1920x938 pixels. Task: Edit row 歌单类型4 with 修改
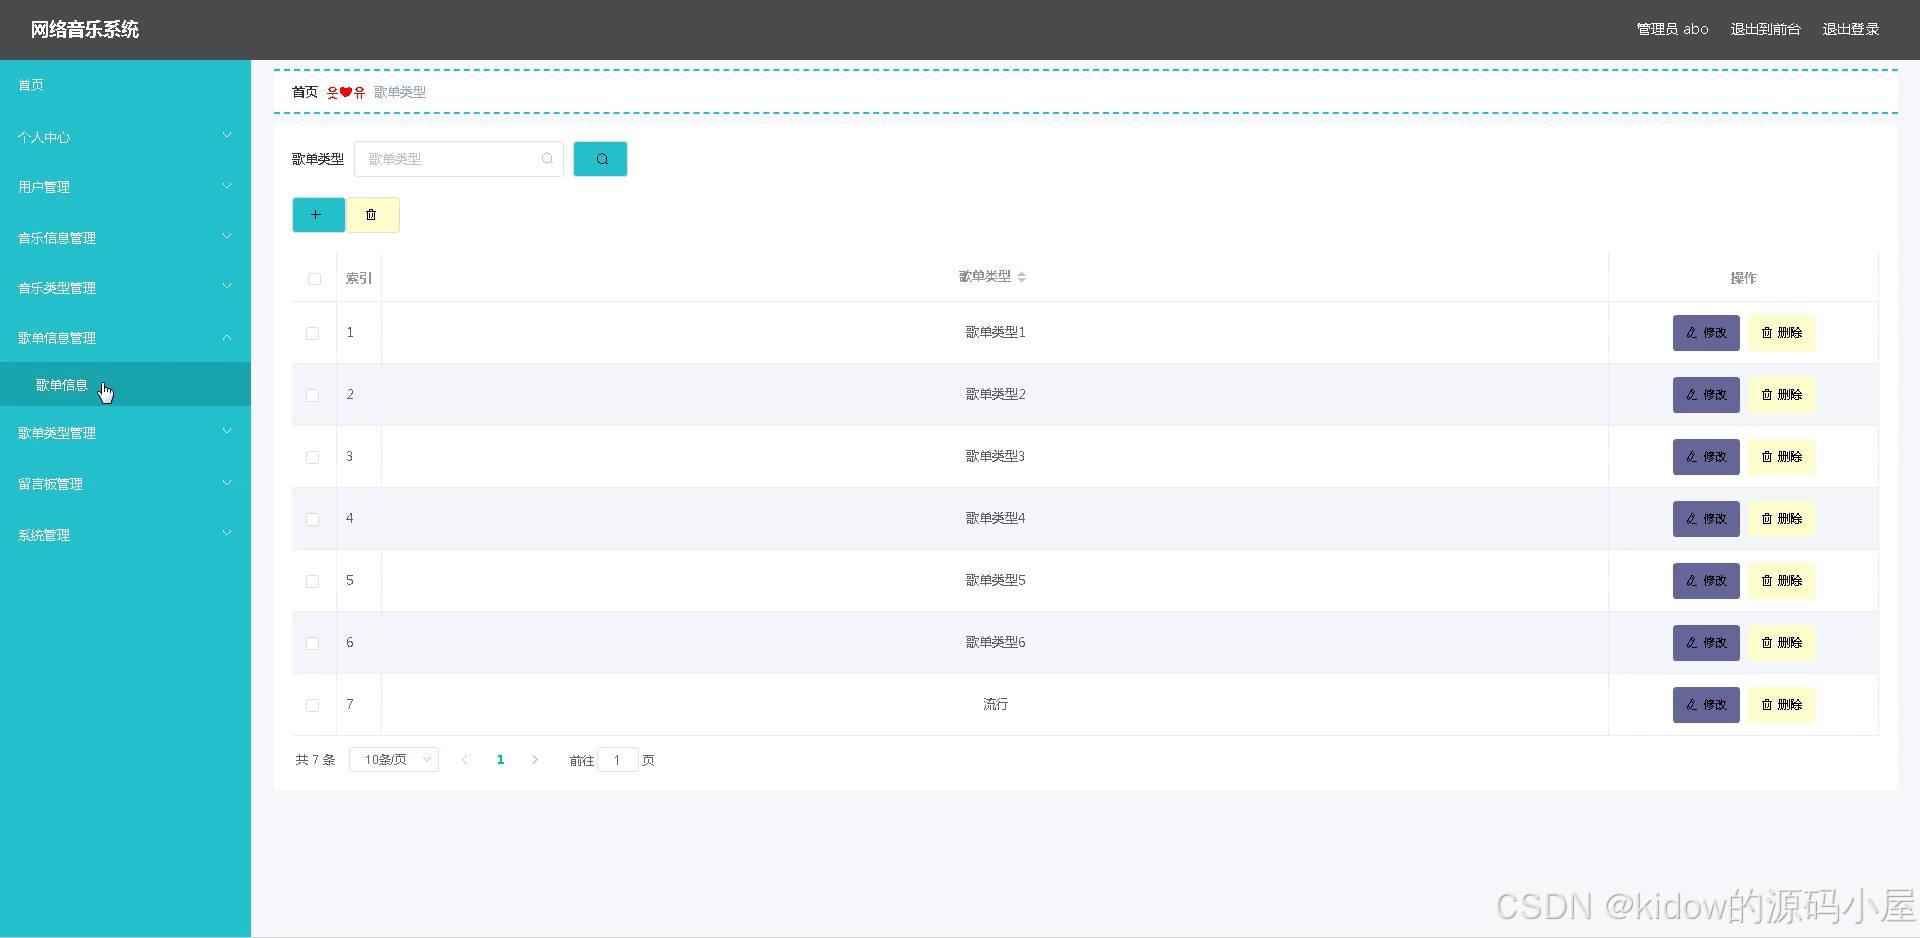(x=1706, y=519)
